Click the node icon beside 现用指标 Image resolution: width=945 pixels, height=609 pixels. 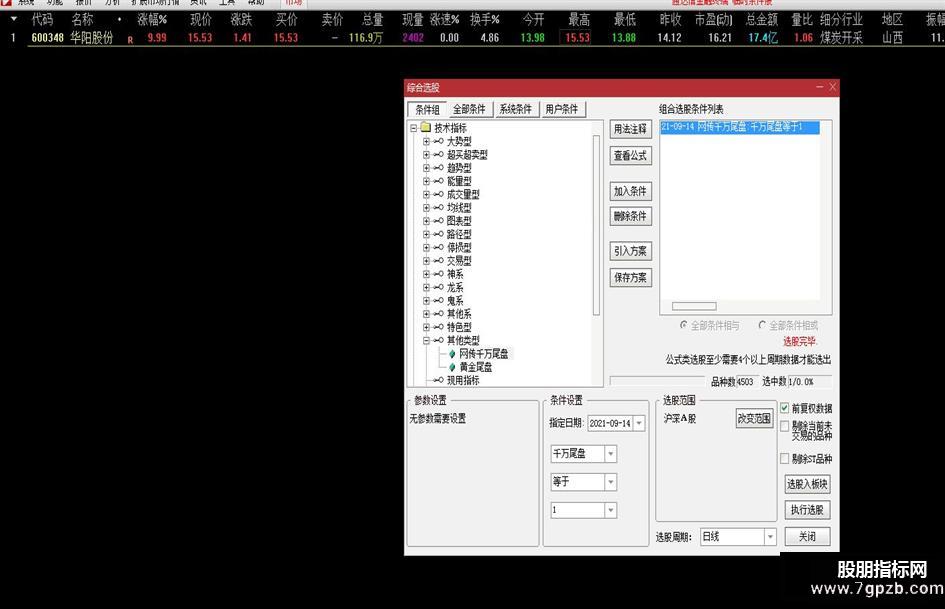coord(438,380)
